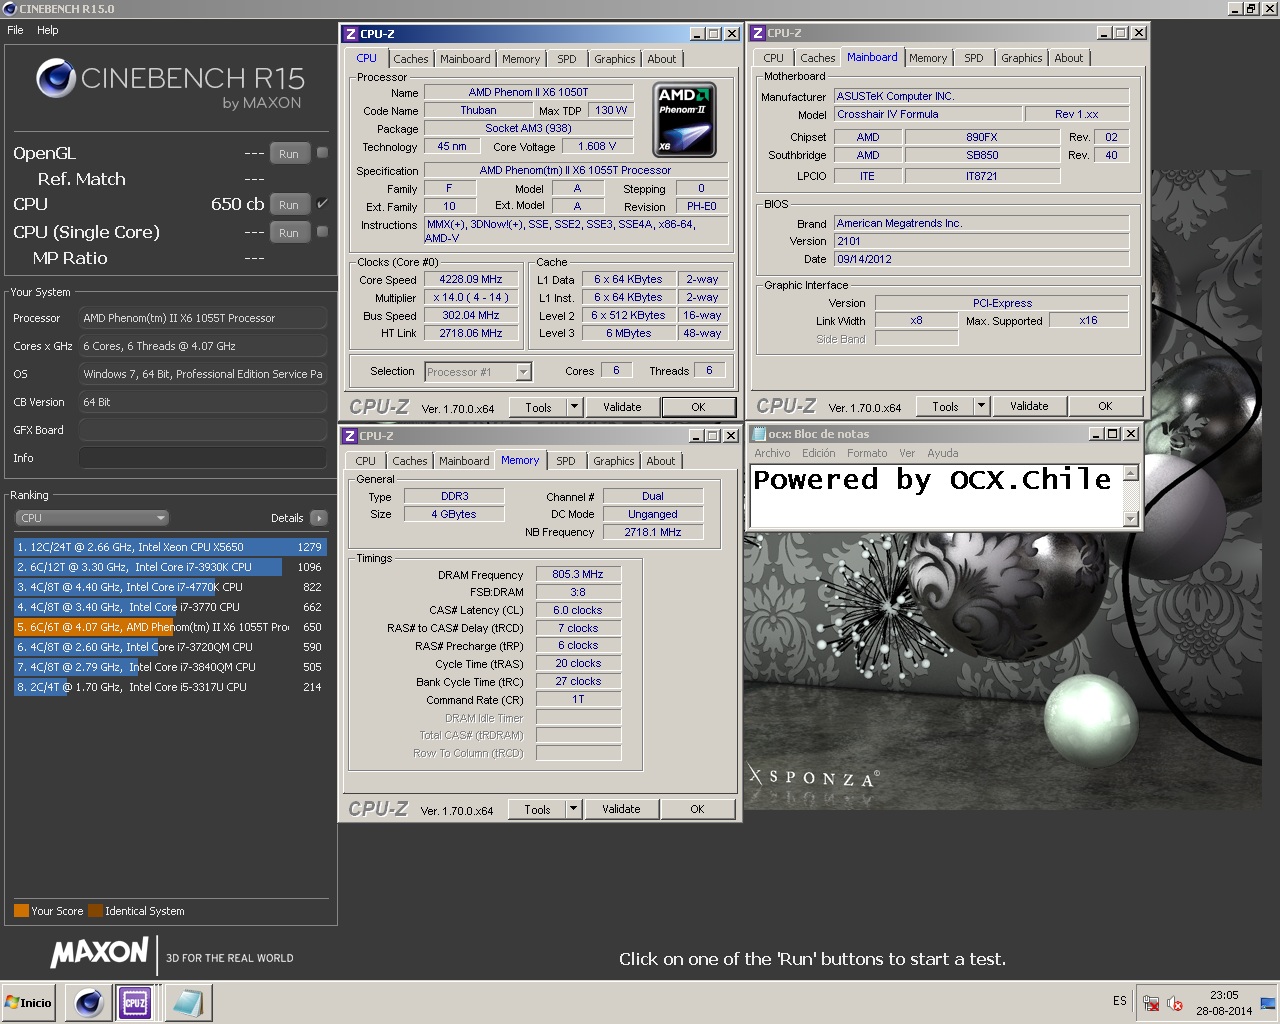Open Archivo menu in Notepad
Image resolution: width=1280 pixels, height=1024 pixels.
772,453
